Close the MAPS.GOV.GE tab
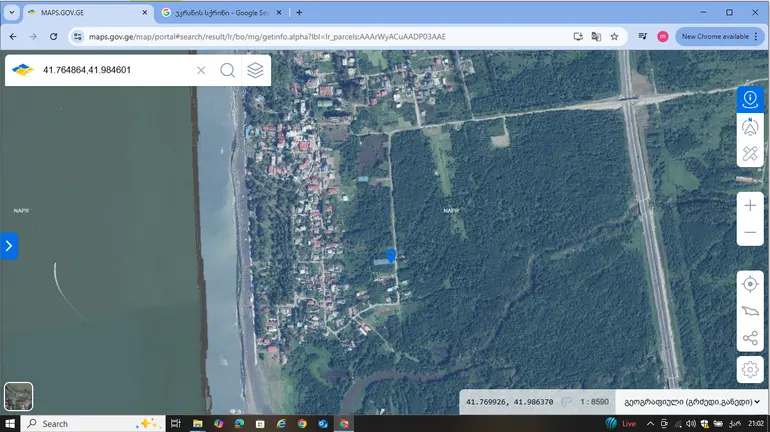770x432 pixels. [x=144, y=13]
